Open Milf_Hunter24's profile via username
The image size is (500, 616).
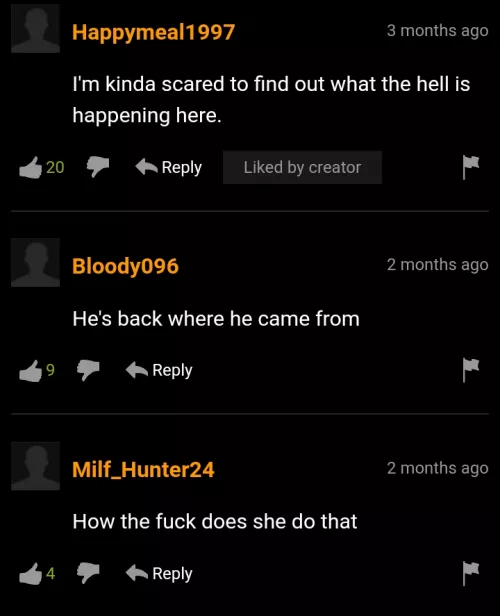click(143, 470)
